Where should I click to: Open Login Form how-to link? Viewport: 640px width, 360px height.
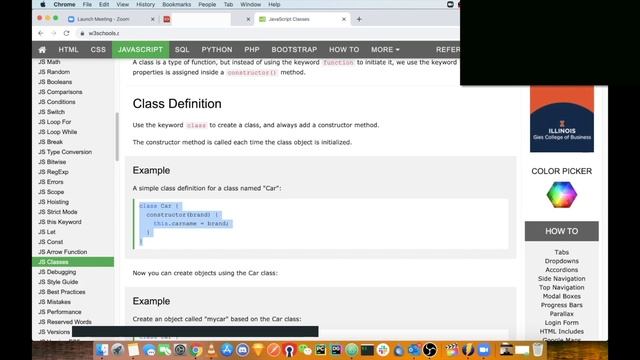562,322
